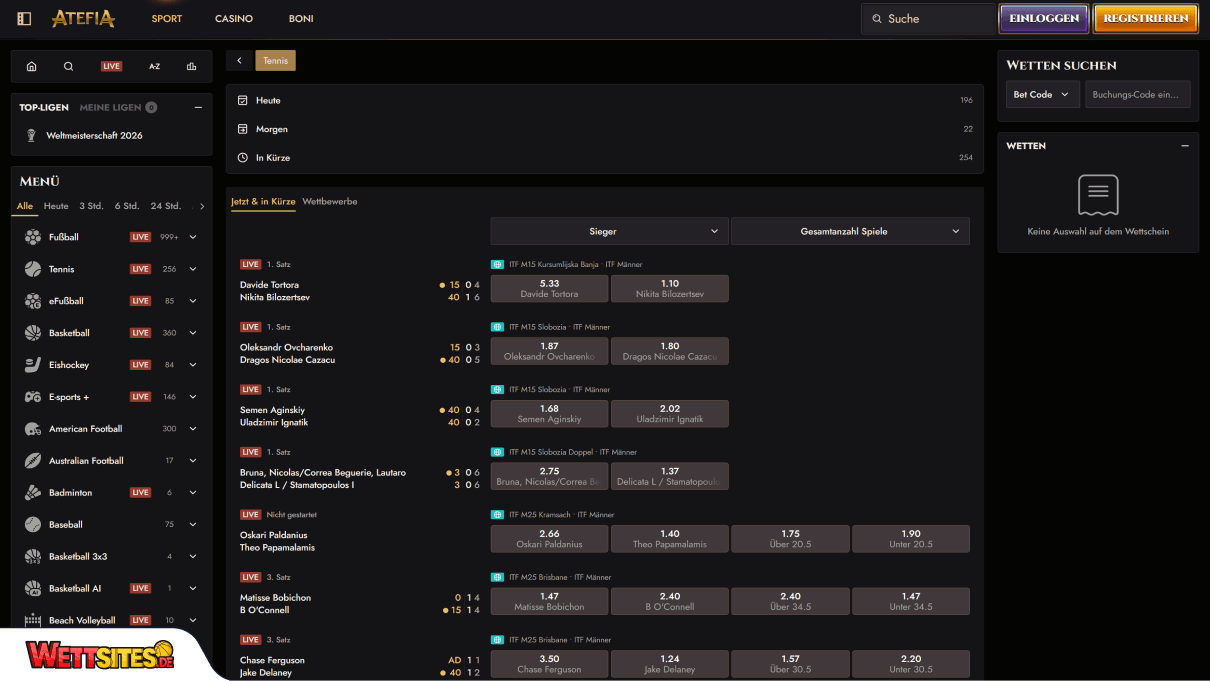Open the trophy icon for Weltmeisterschaft 2026
Viewport: 1210px width, 681px height.
click(x=32, y=136)
